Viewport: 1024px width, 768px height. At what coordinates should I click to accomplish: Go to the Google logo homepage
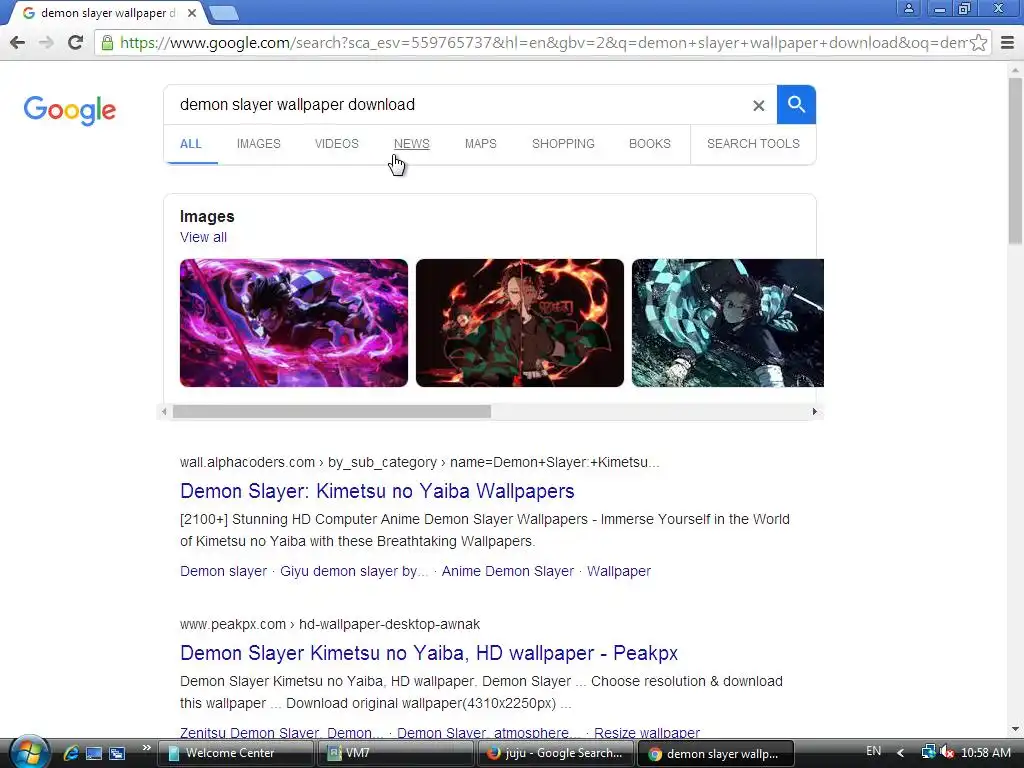(x=70, y=110)
